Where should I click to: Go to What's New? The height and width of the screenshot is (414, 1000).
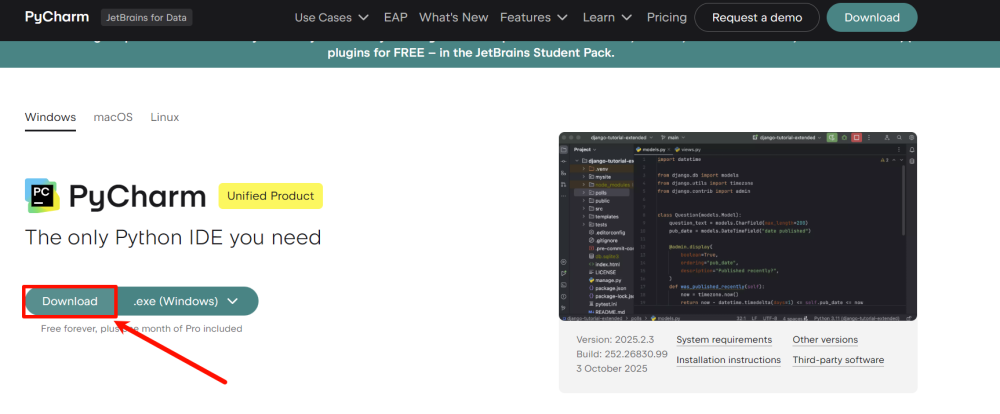[x=454, y=17]
